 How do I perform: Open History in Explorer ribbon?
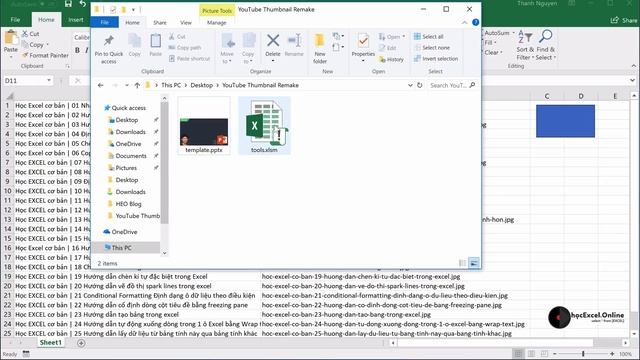click(391, 59)
